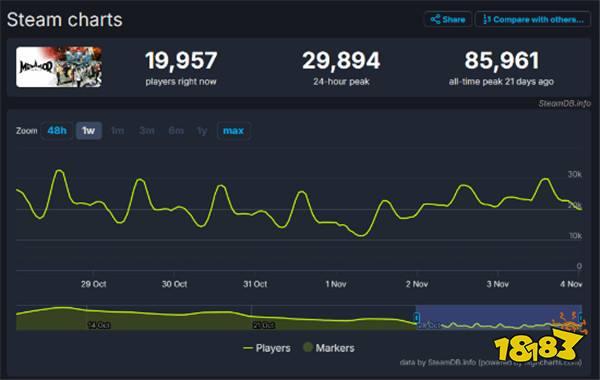Click the left handle of the navigator range
The height and width of the screenshot is (380, 600).
click(x=417, y=317)
